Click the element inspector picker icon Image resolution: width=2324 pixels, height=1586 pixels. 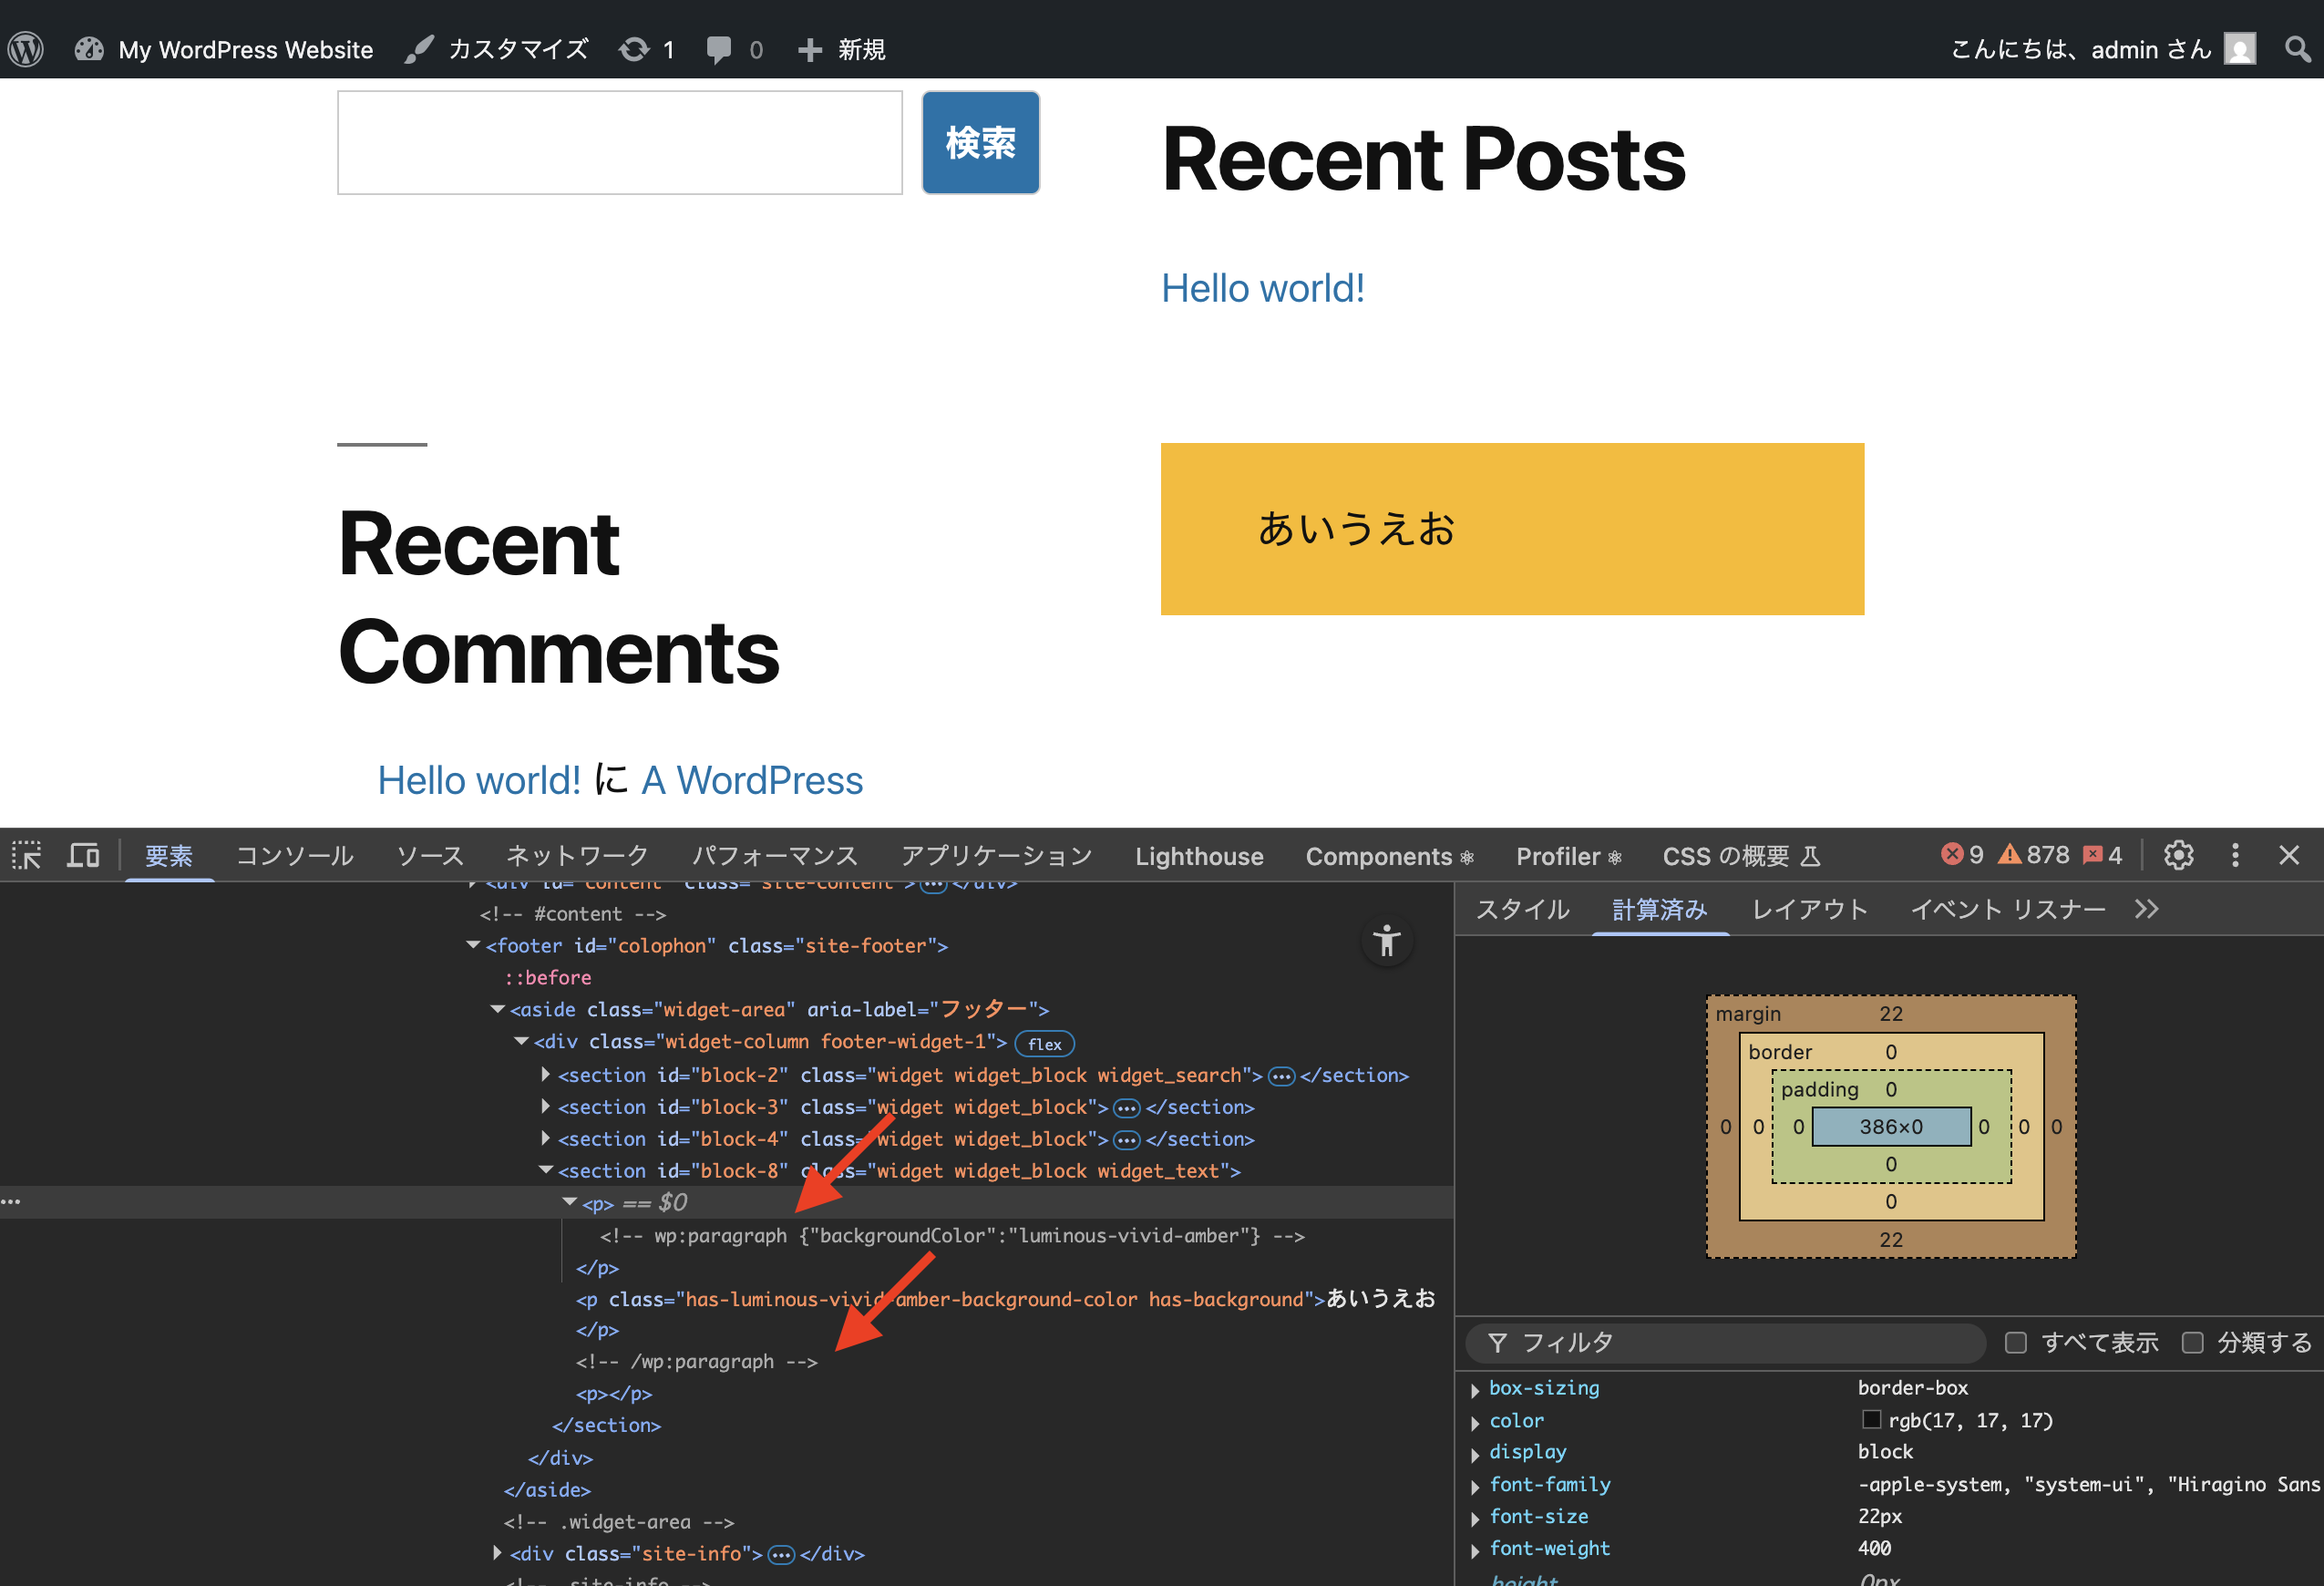pos(27,856)
